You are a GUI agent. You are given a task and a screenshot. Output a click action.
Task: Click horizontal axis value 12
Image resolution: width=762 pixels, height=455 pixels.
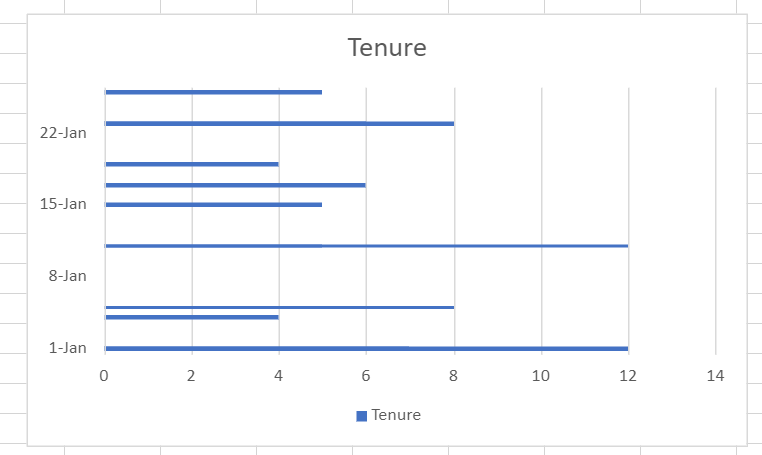[x=628, y=376]
